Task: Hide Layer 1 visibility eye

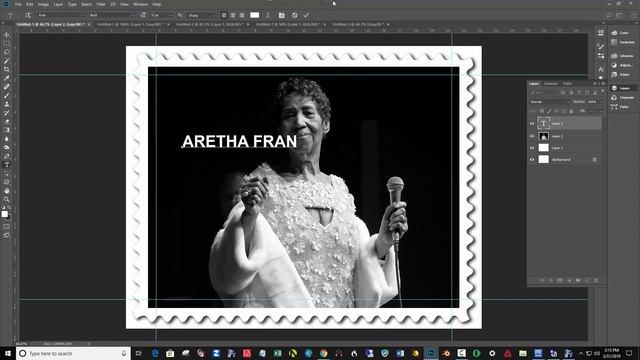Action: pyautogui.click(x=532, y=148)
